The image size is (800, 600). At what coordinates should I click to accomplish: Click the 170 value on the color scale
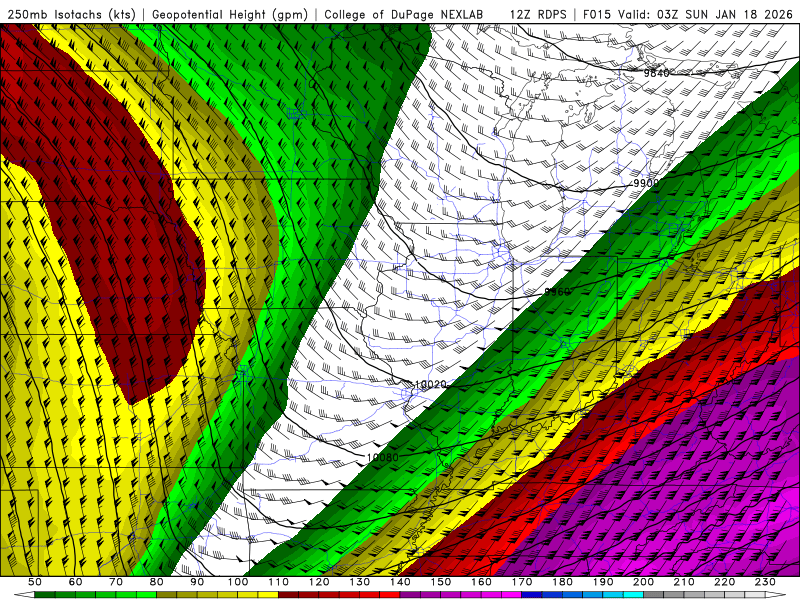pyautogui.click(x=522, y=582)
